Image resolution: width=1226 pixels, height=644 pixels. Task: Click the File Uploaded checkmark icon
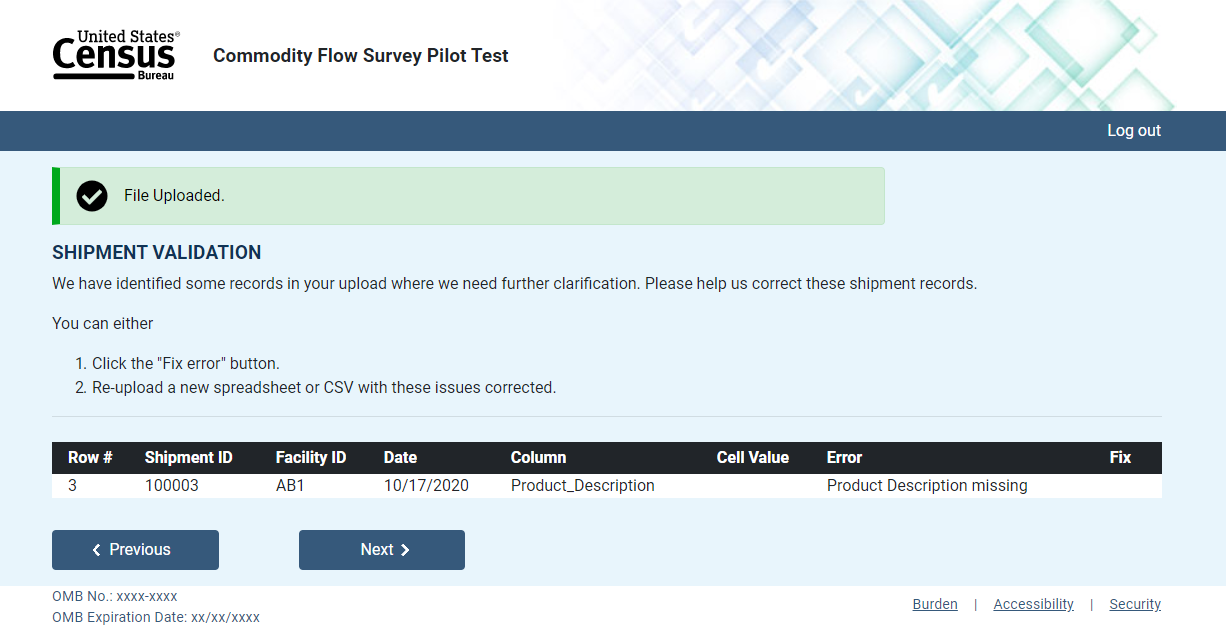point(92,196)
